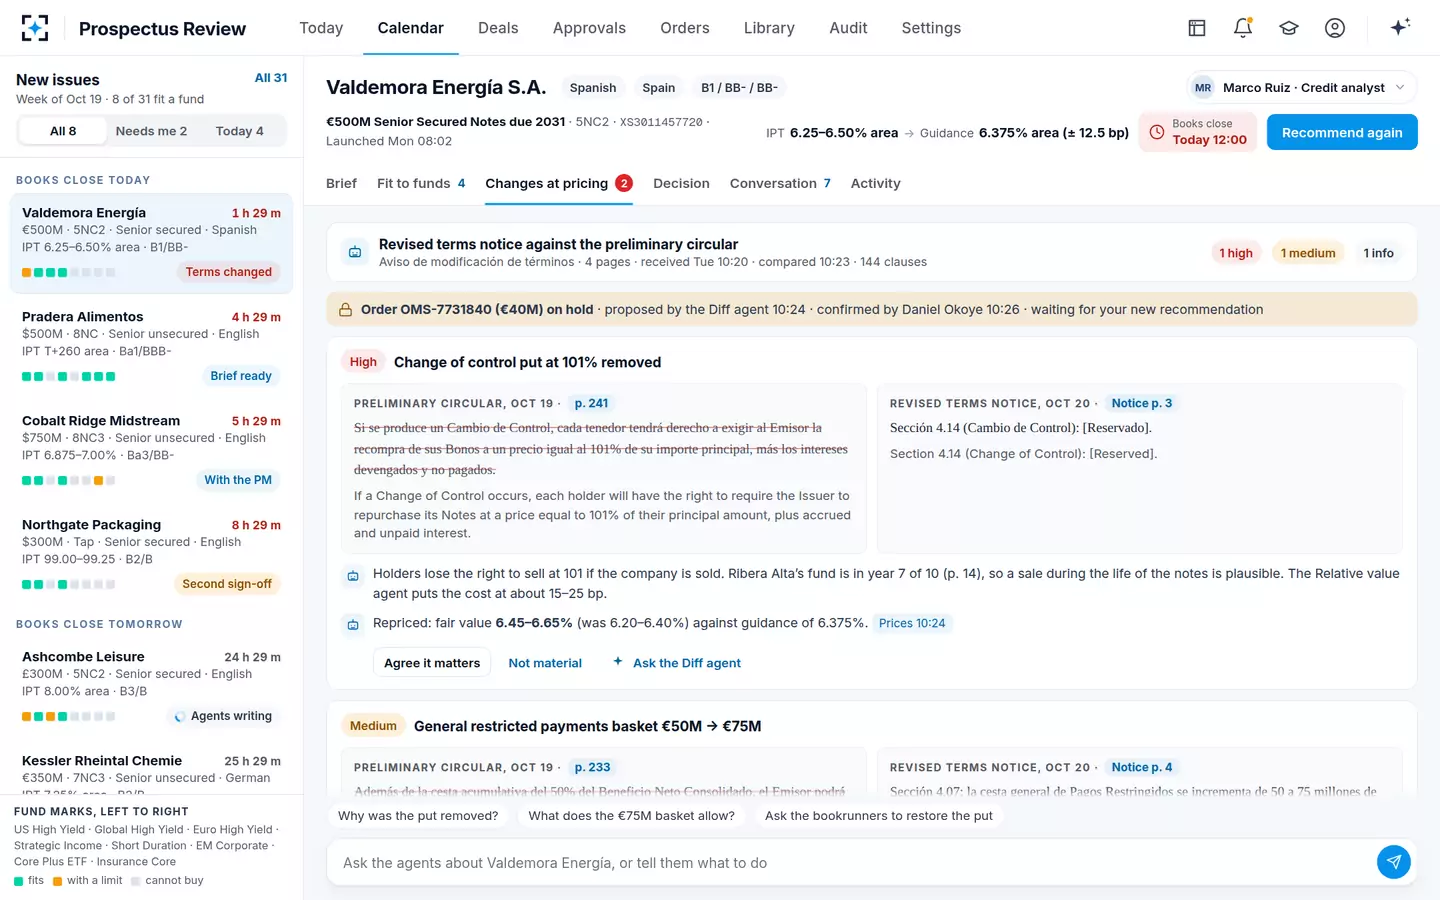Filter by the 1 info chip
Image resolution: width=1440 pixels, height=900 pixels.
(1378, 253)
